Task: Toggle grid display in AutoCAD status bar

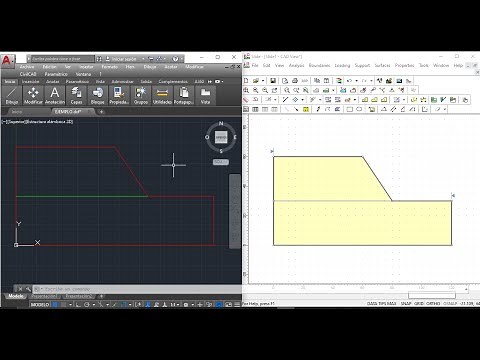Action: (55, 304)
